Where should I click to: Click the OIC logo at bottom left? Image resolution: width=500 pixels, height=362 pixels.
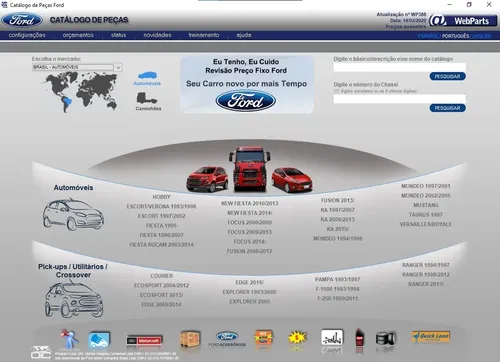point(41,352)
